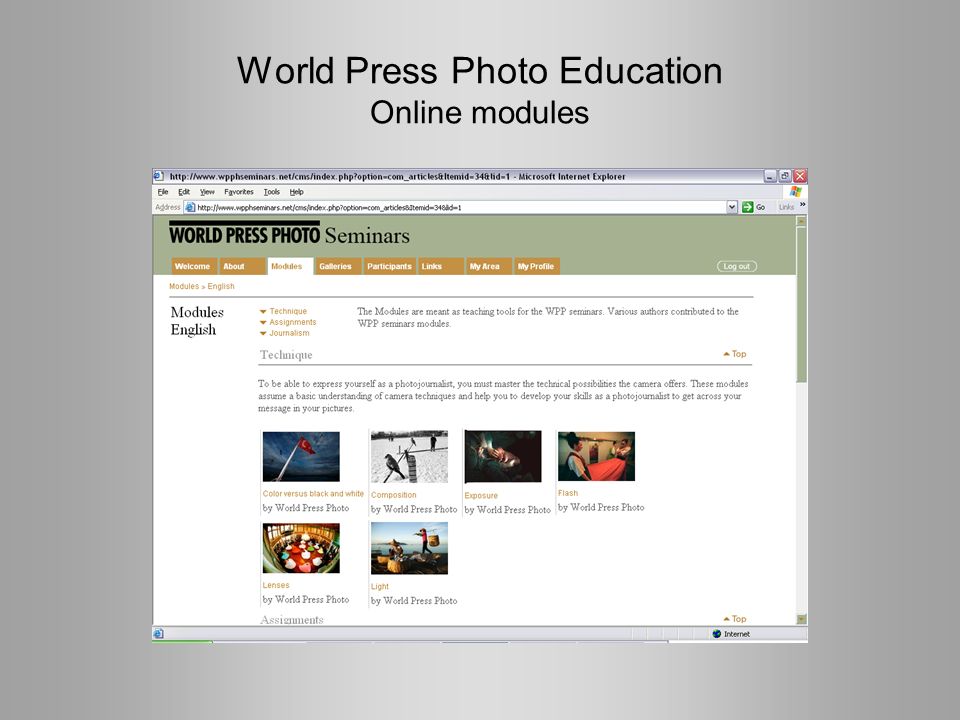Click the Top link beside Technique heading
960x720 pixels.
tap(735, 354)
